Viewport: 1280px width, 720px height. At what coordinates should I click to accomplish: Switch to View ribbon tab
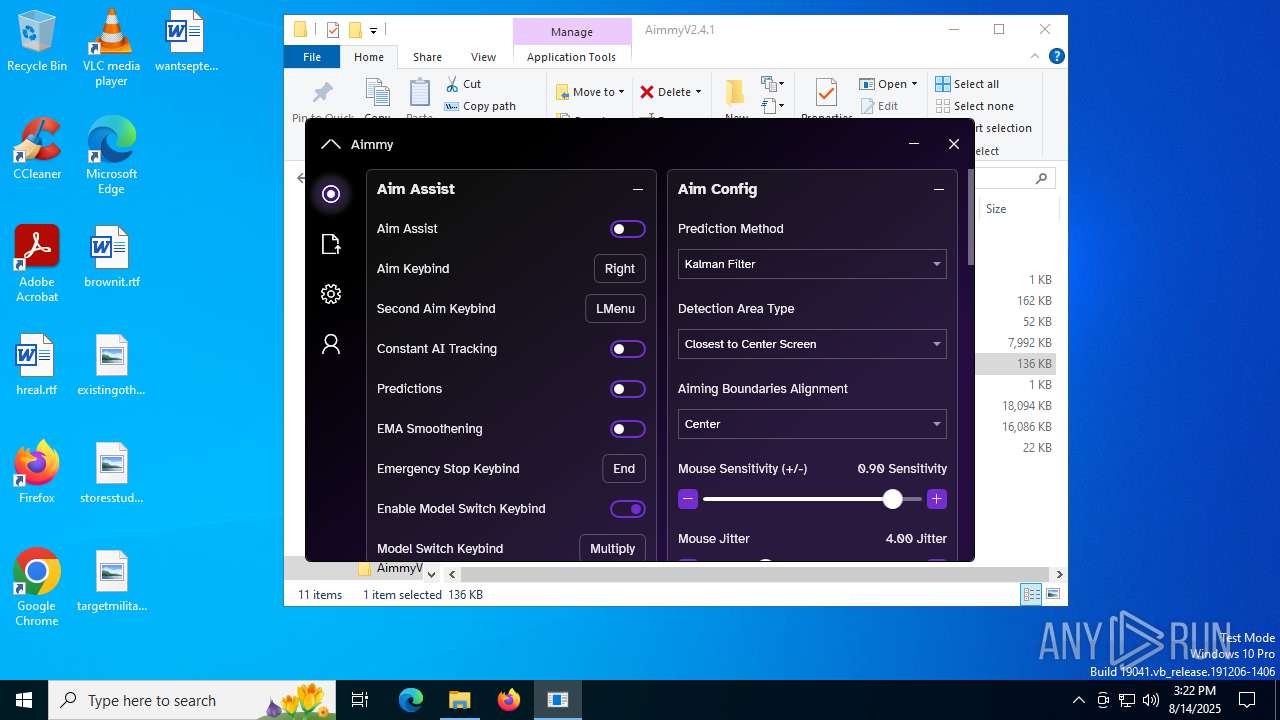(x=483, y=57)
